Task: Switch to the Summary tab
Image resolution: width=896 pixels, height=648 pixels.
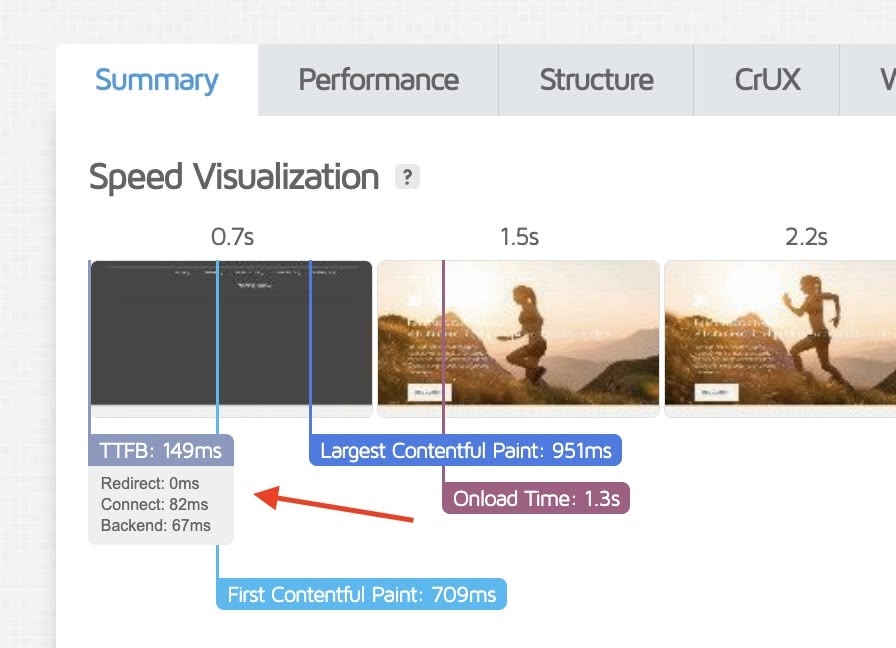Action: point(157,80)
